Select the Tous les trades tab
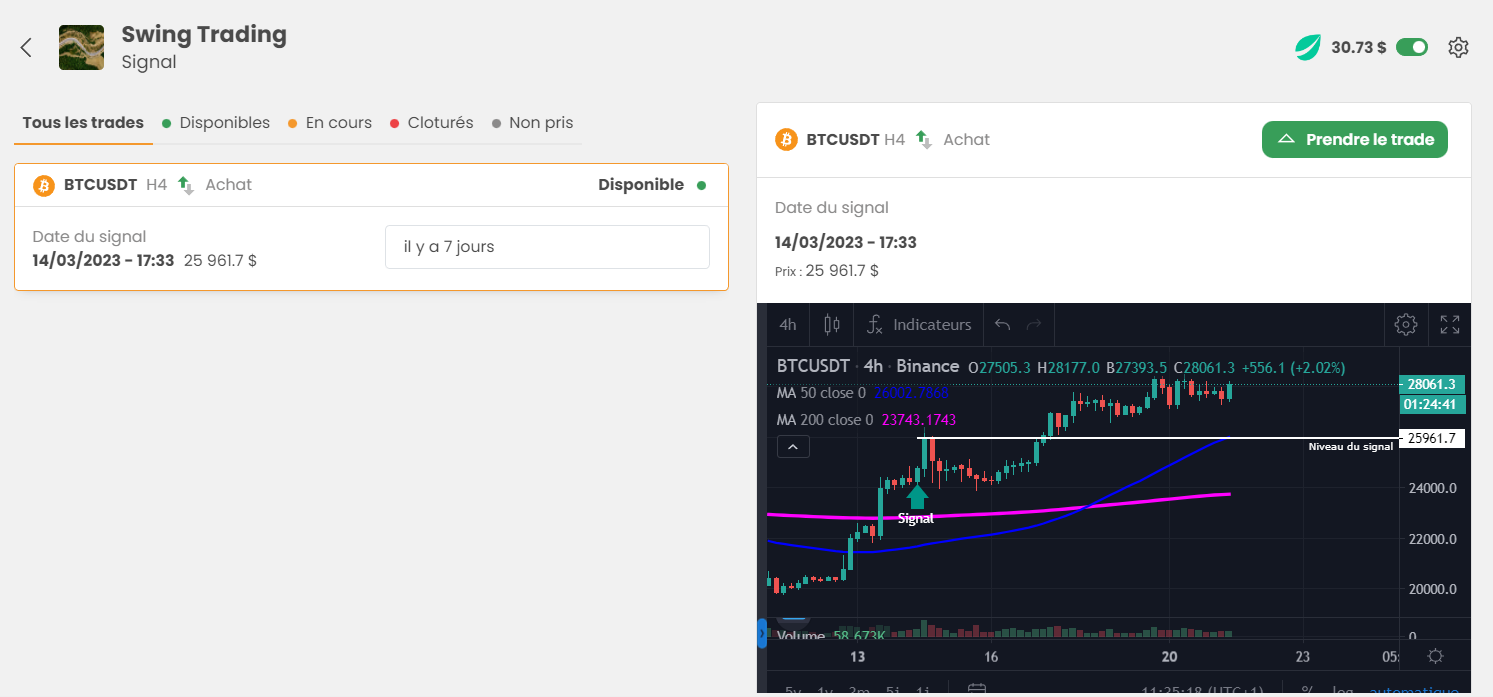The width and height of the screenshot is (1493, 697). [83, 123]
